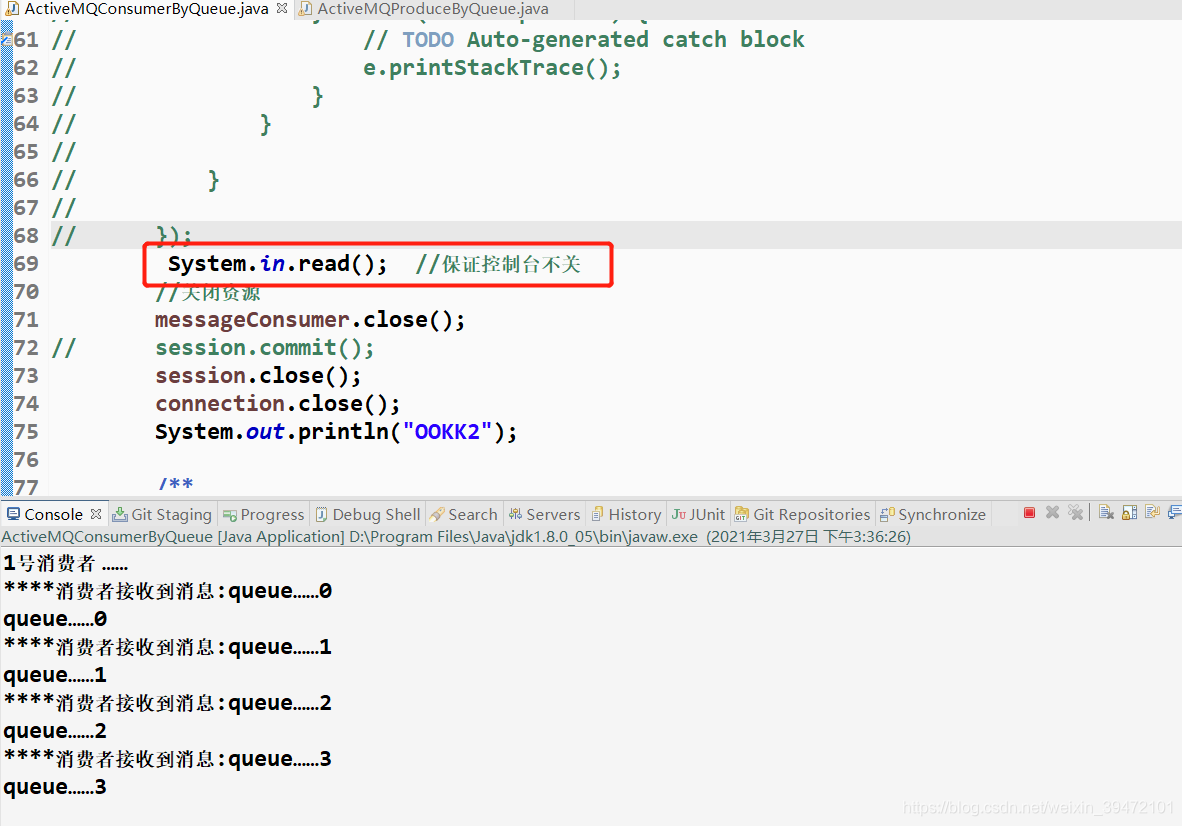
Task: Show the Servers tab
Action: coord(544,515)
